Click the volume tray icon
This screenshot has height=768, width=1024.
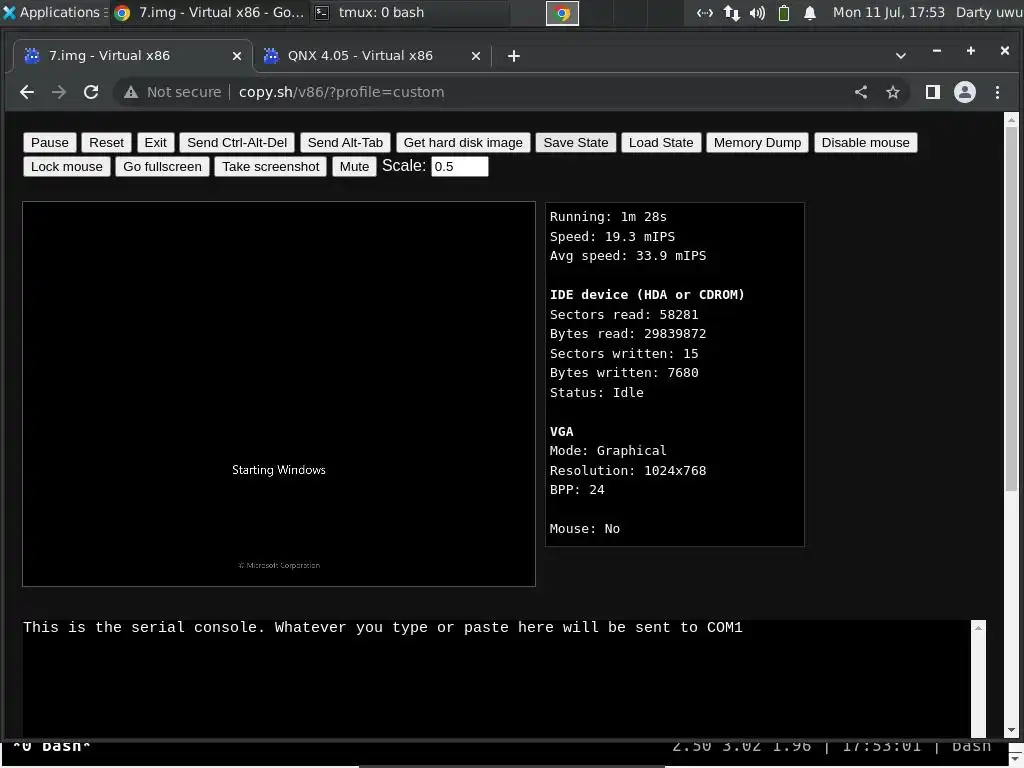click(758, 13)
